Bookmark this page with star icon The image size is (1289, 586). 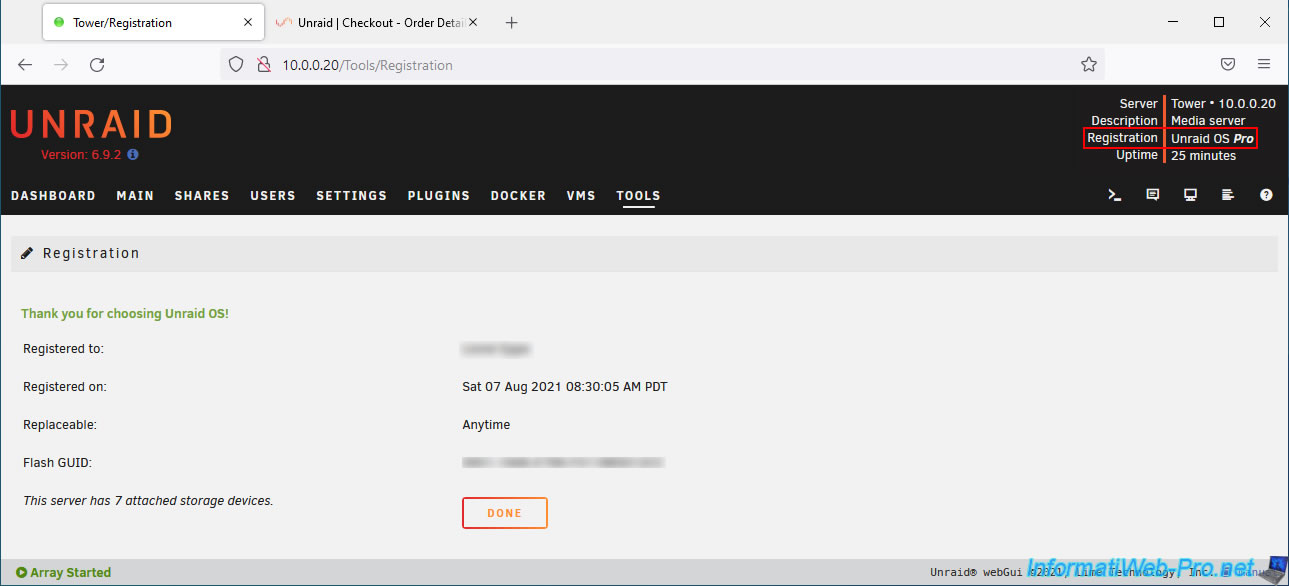(x=1089, y=65)
